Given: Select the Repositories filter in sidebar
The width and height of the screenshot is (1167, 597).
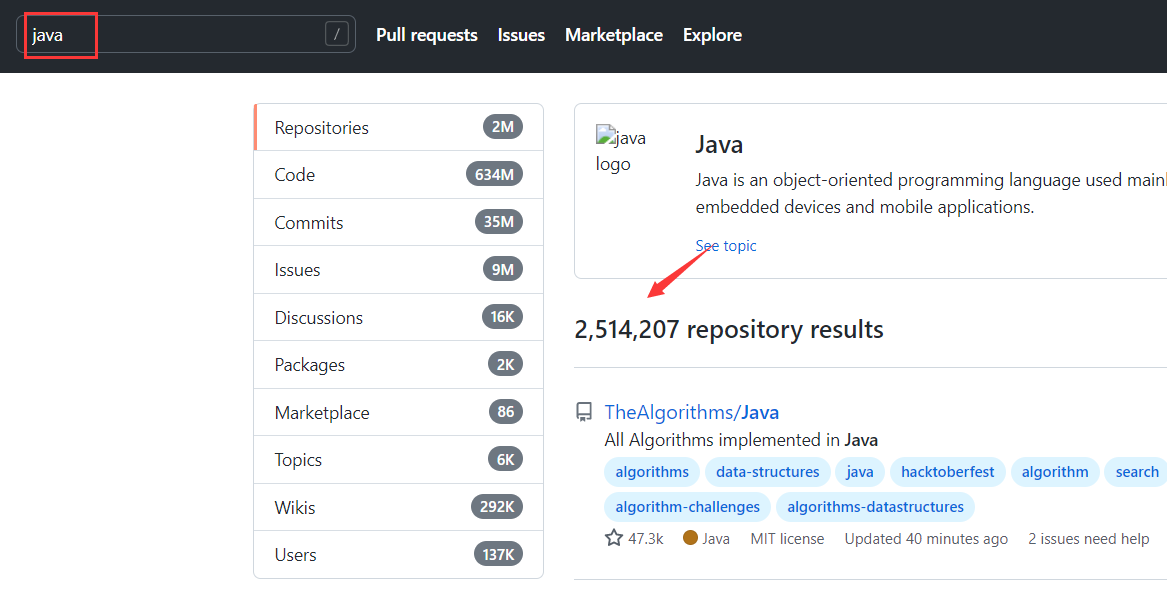Looking at the screenshot, I should 399,127.
